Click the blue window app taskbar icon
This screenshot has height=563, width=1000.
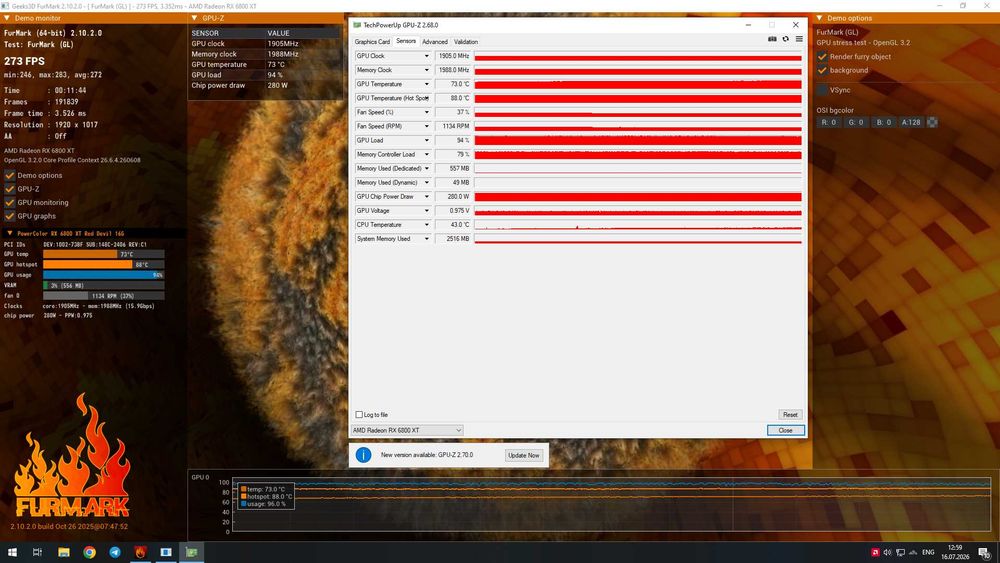pos(166,552)
